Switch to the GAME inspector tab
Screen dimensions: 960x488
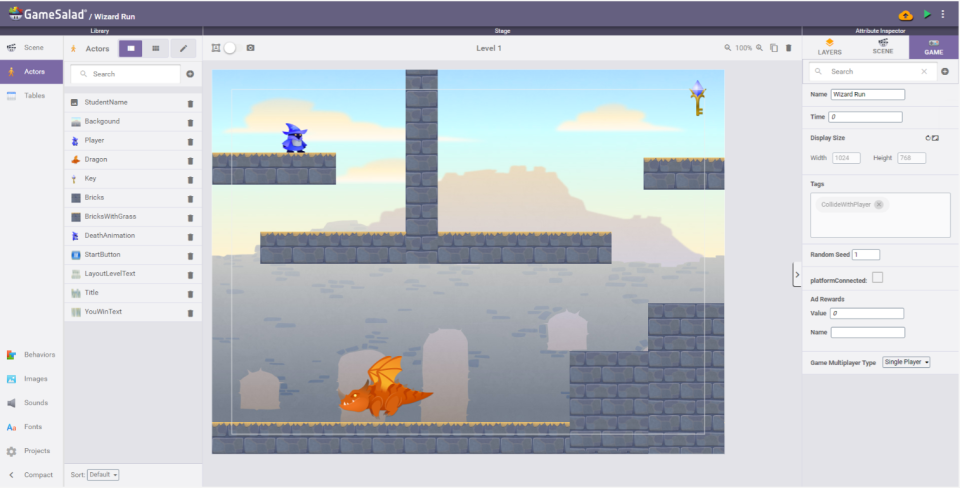click(934, 47)
